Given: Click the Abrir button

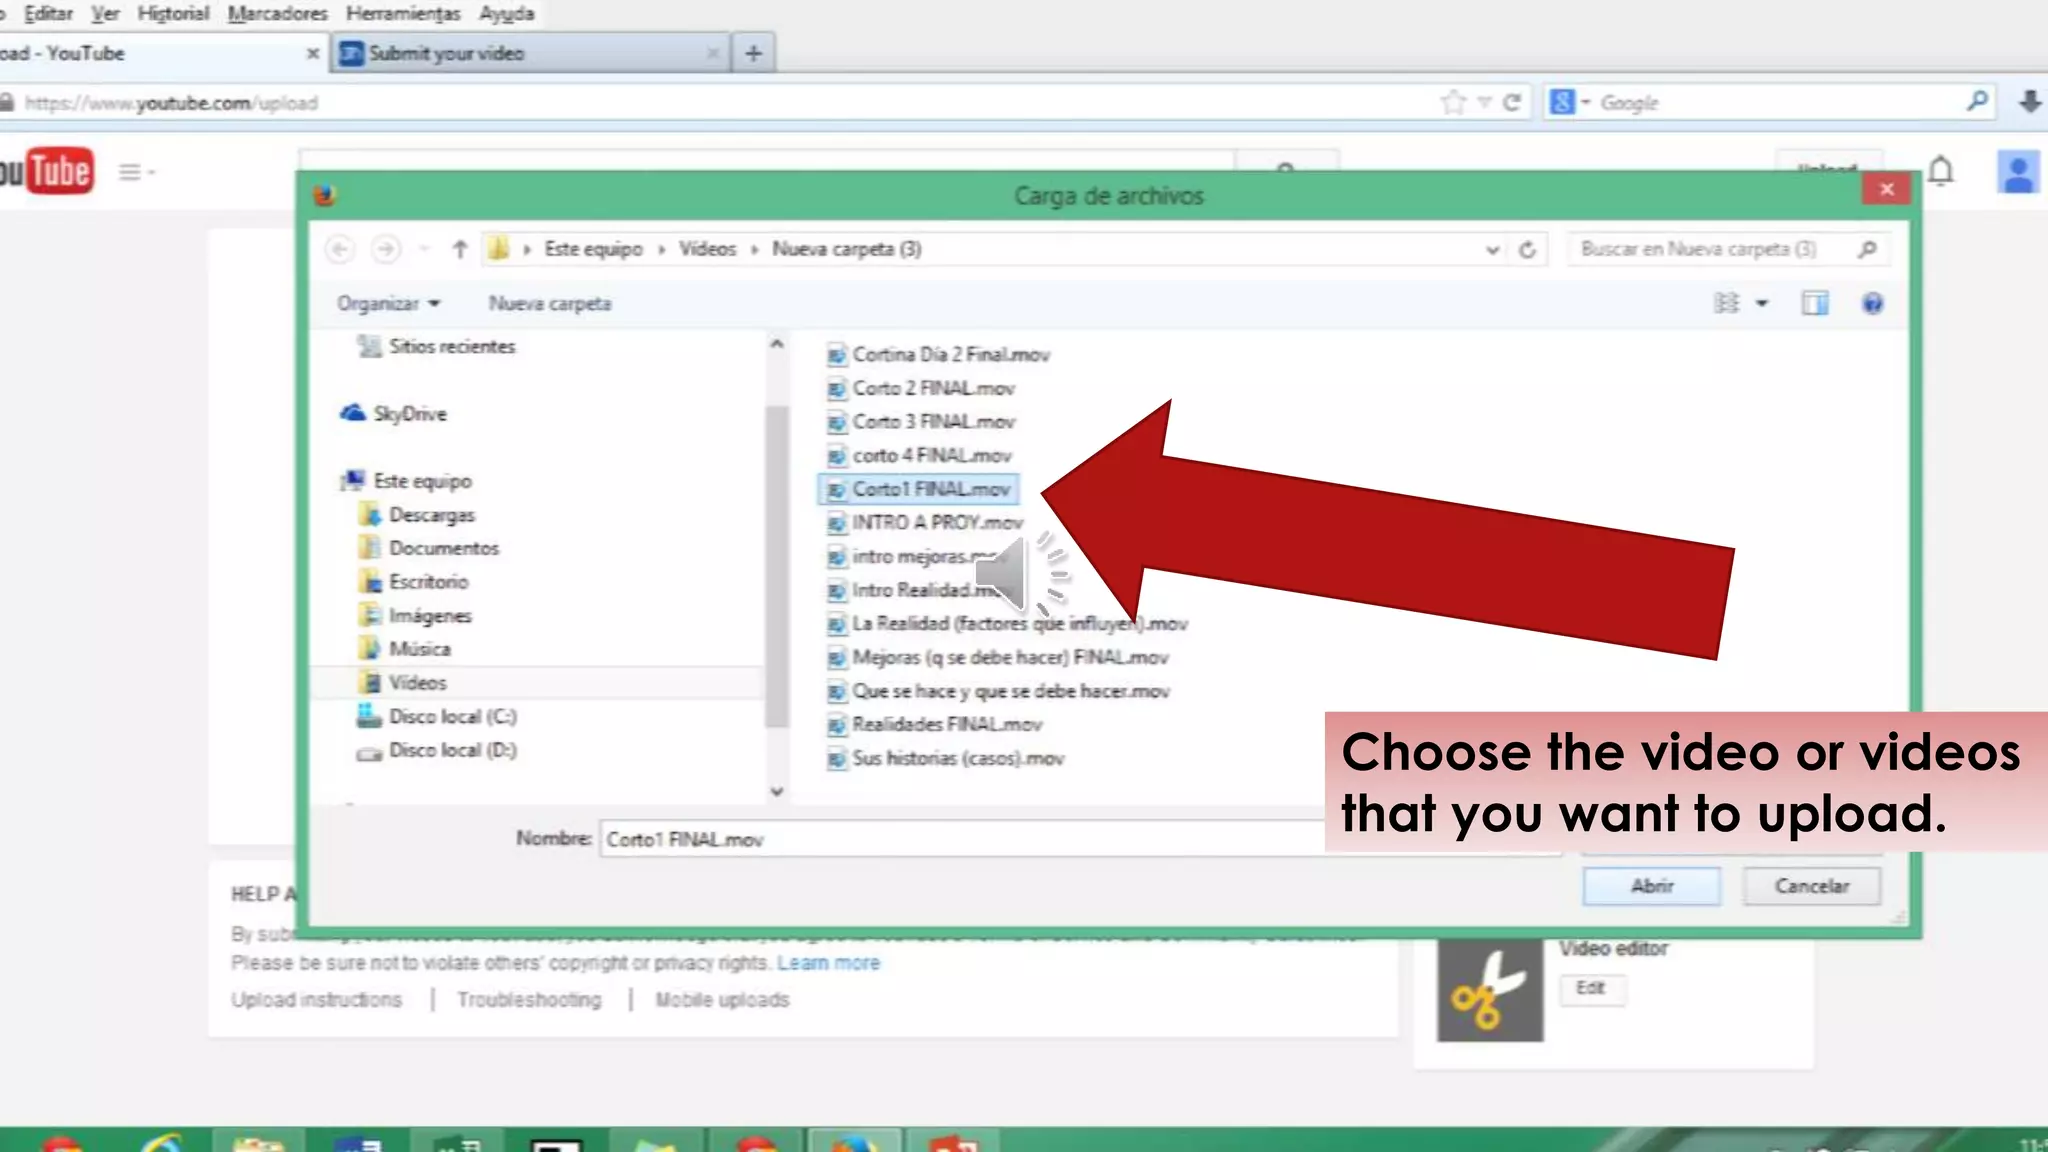Looking at the screenshot, I should pyautogui.click(x=1652, y=886).
